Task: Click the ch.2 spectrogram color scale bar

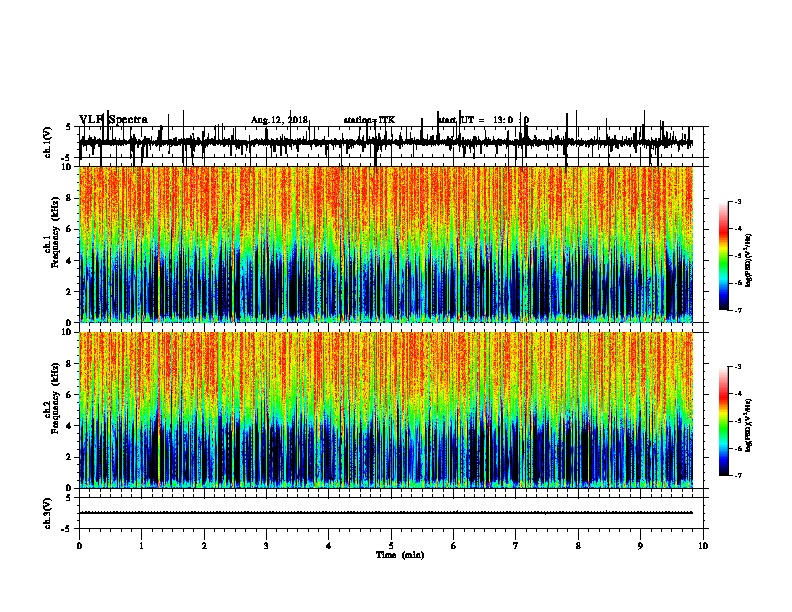Action: (724, 421)
